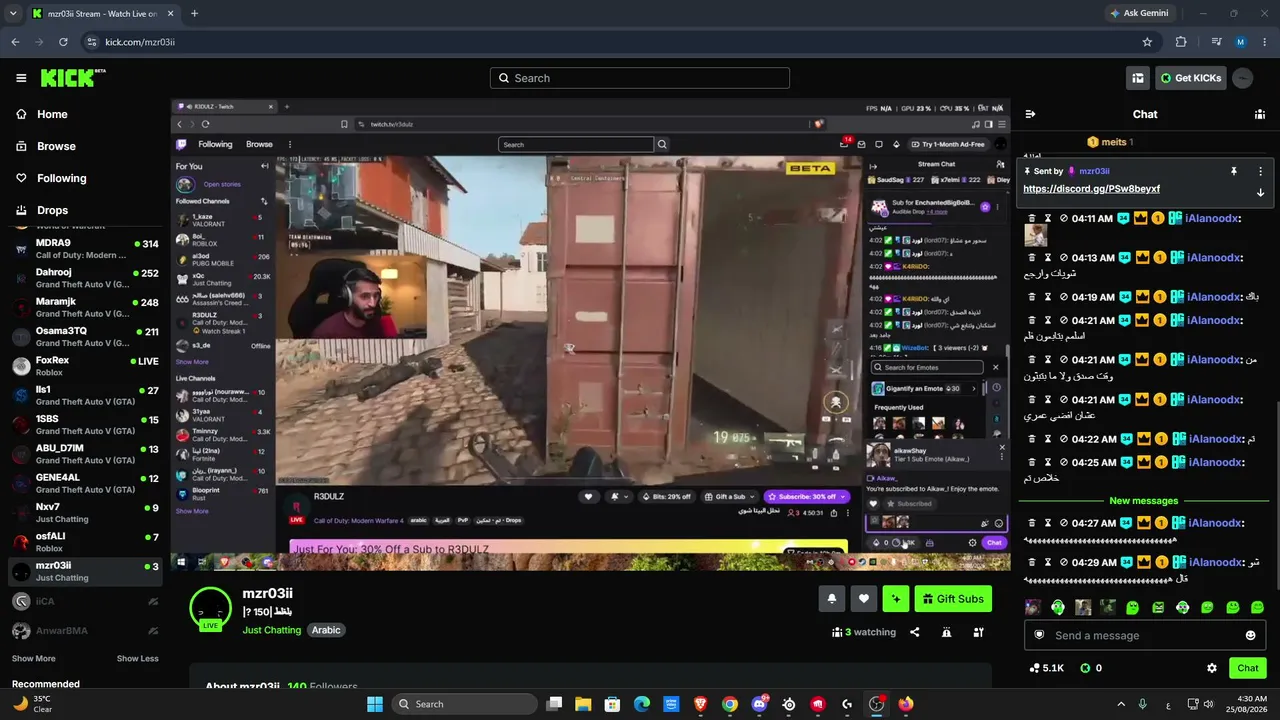Open the browser extensions puzzle icon
The image size is (1280, 720).
[1181, 42]
